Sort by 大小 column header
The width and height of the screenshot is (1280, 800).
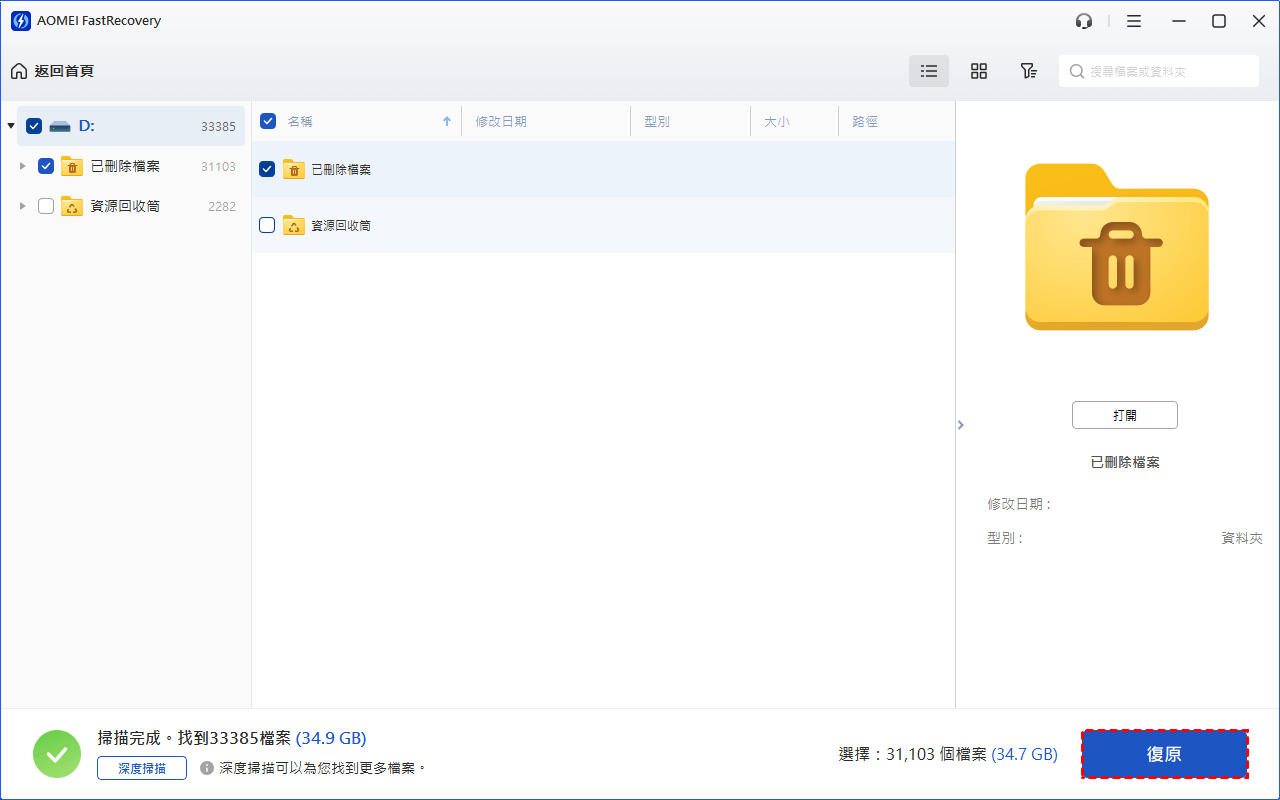coord(777,122)
